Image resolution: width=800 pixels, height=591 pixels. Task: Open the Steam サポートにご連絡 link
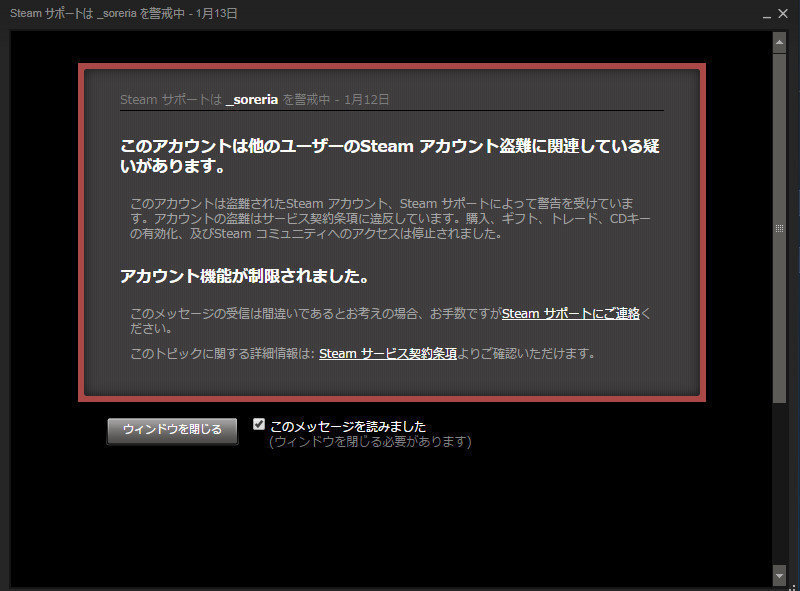coord(570,313)
